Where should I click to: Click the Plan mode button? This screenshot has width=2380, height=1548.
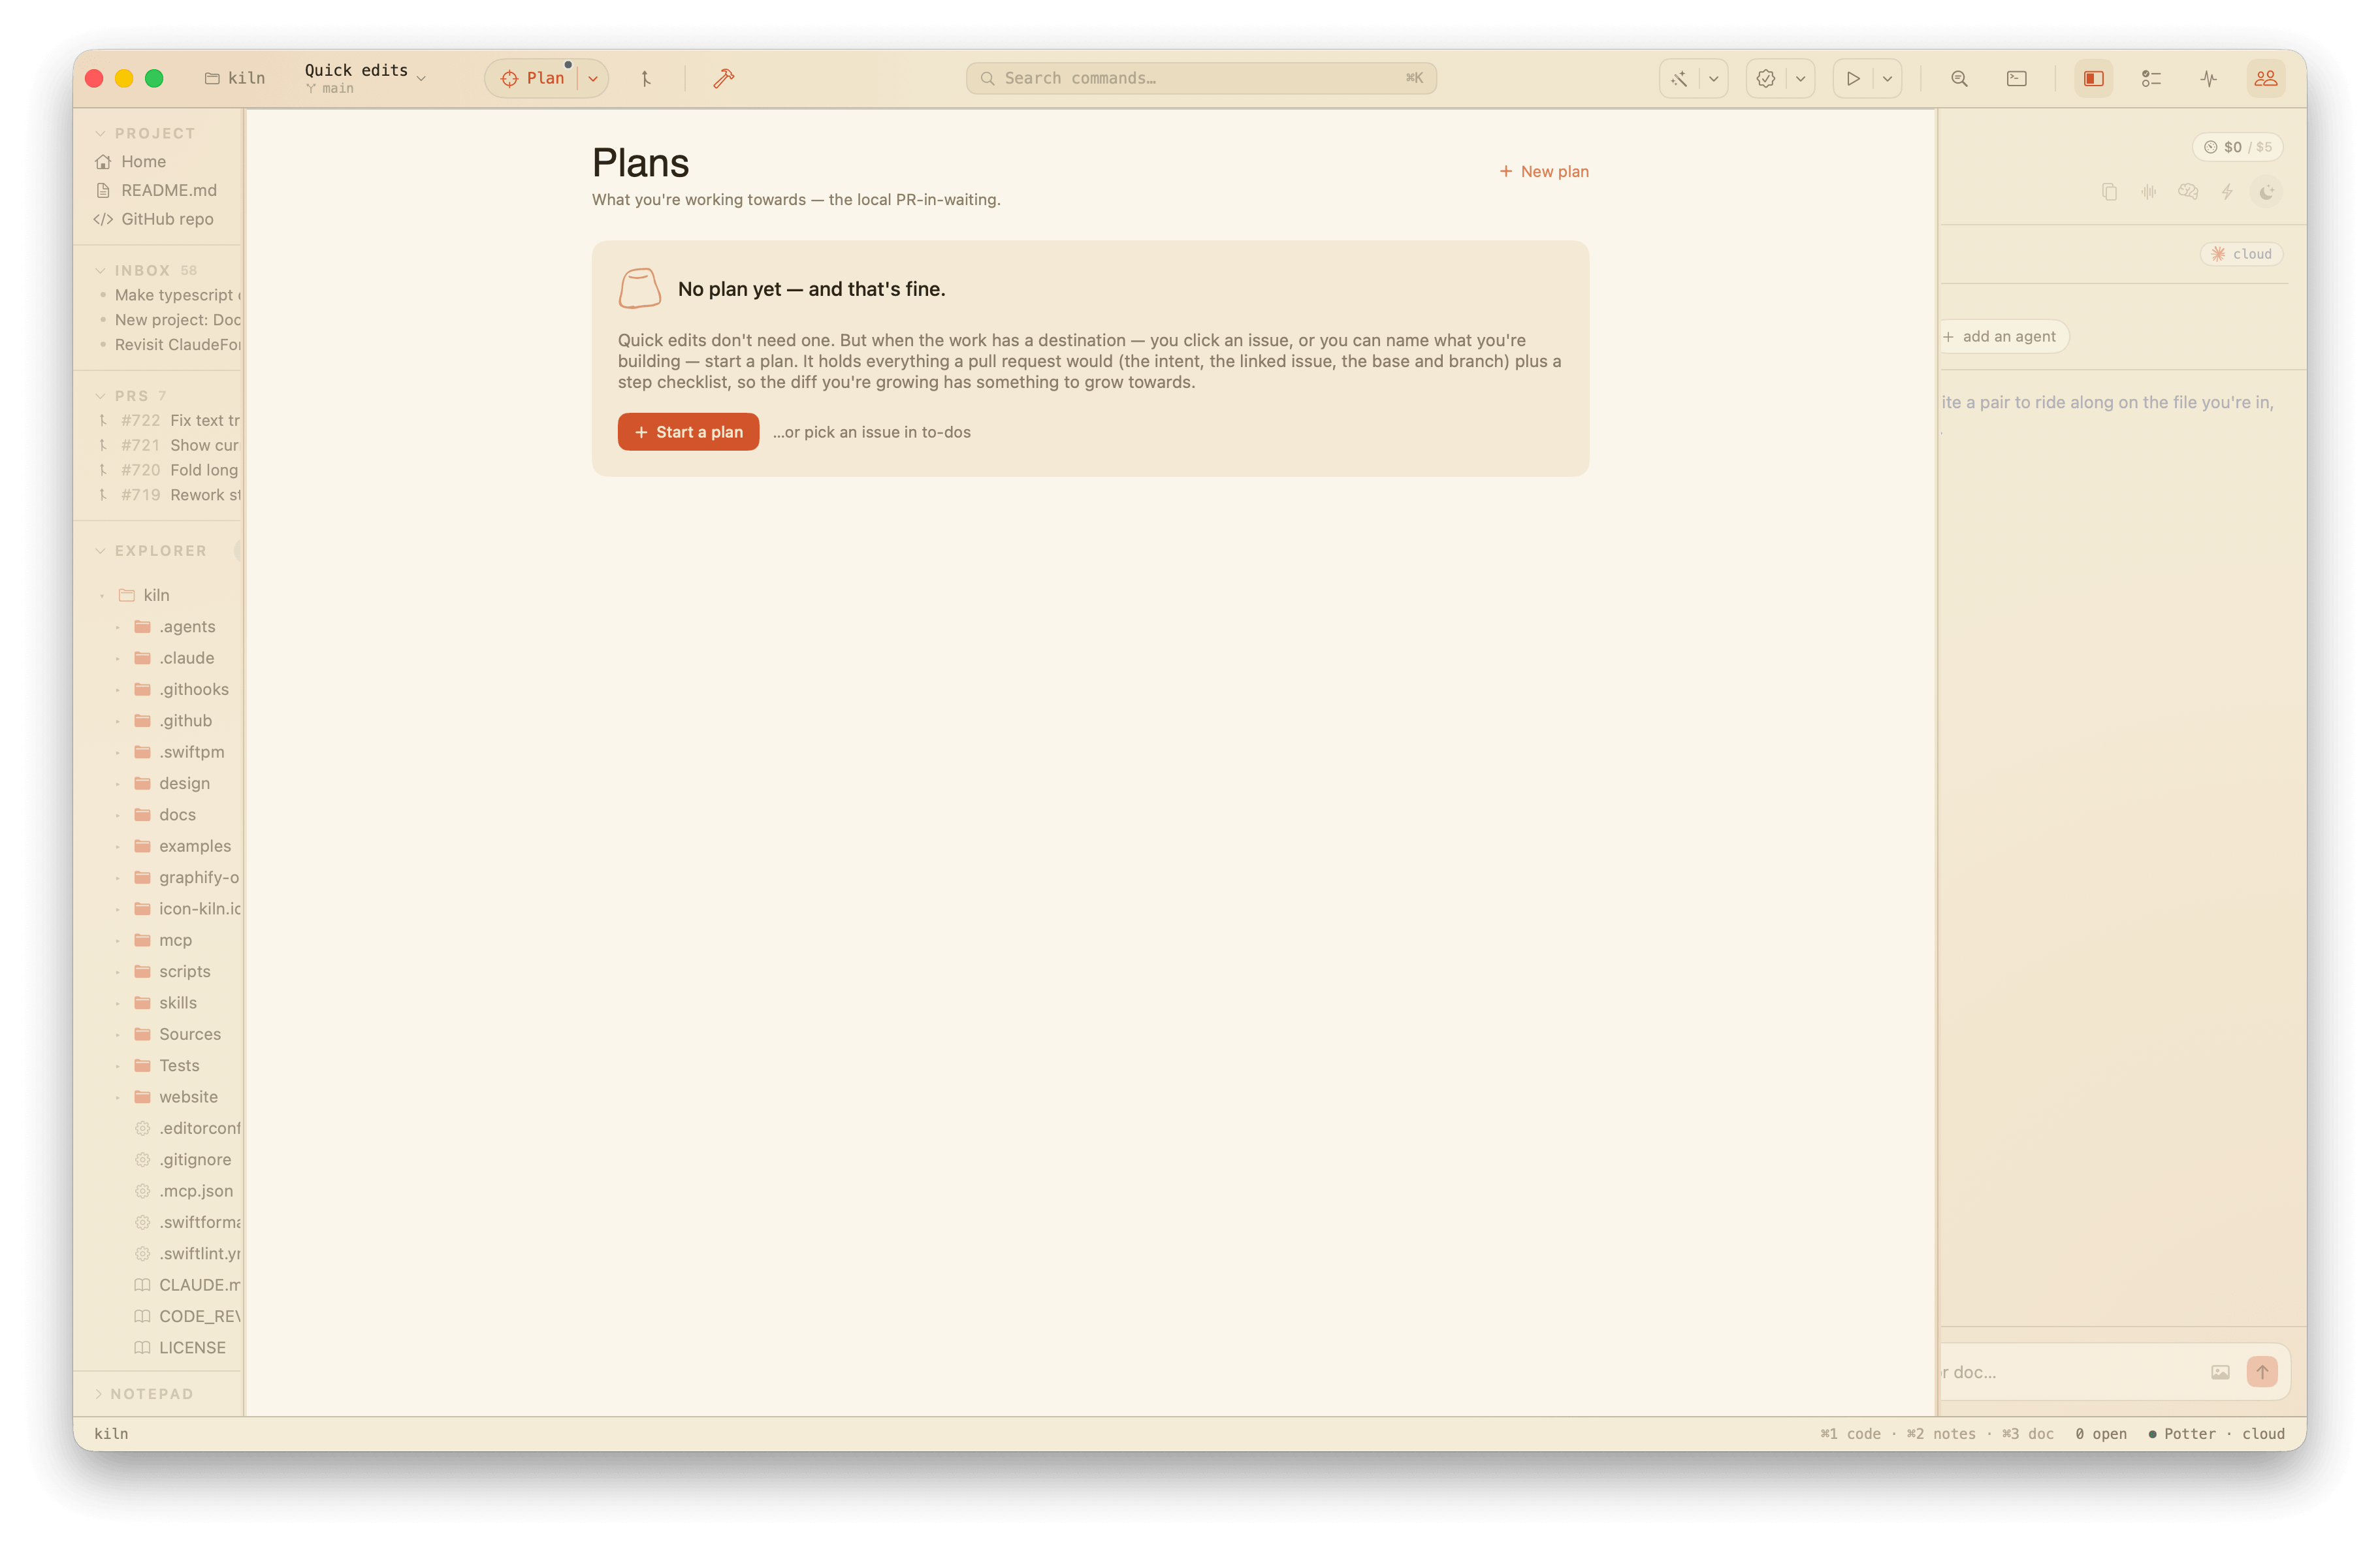click(x=534, y=78)
